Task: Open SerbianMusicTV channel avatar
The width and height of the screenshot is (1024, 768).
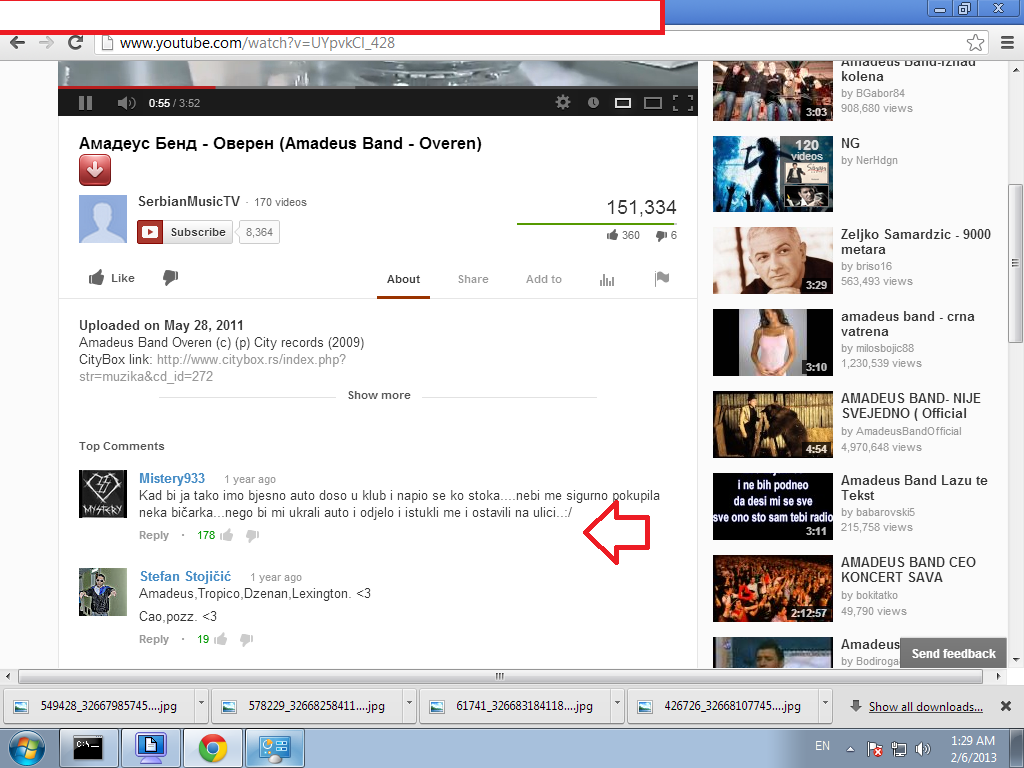Action: pos(103,219)
